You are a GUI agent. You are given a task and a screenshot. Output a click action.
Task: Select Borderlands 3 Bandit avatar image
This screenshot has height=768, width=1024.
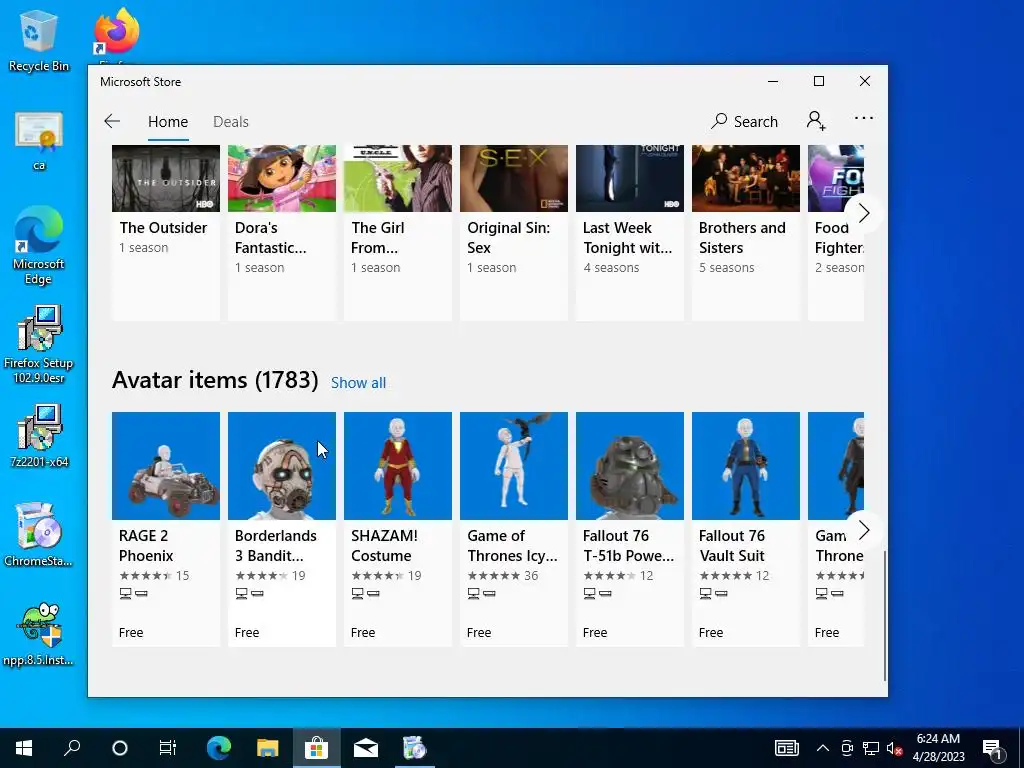click(281, 466)
